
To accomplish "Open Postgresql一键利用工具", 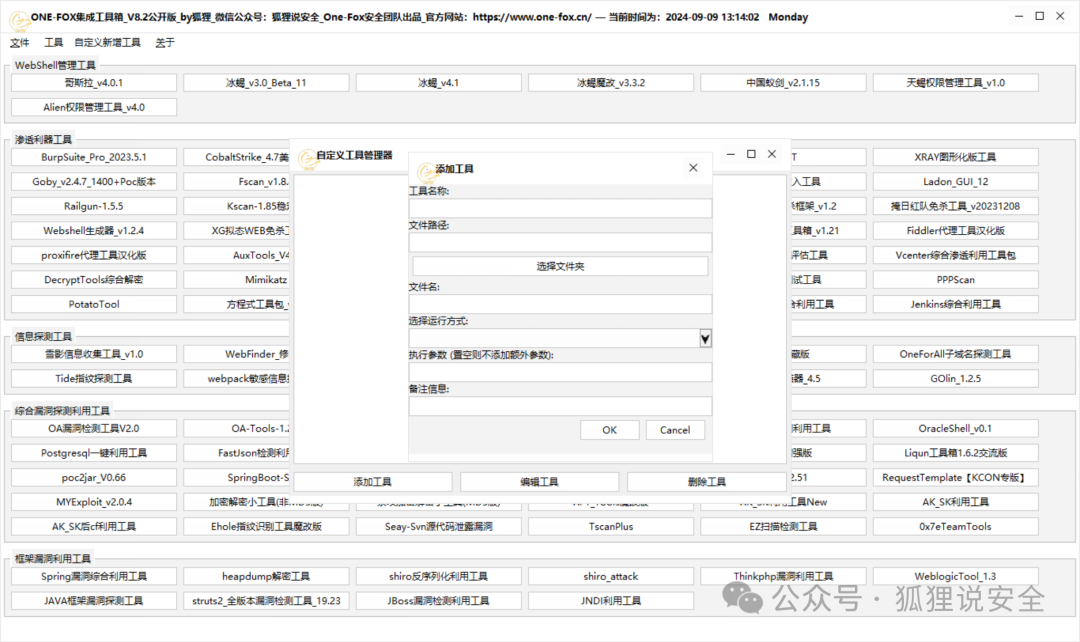I will (94, 453).
